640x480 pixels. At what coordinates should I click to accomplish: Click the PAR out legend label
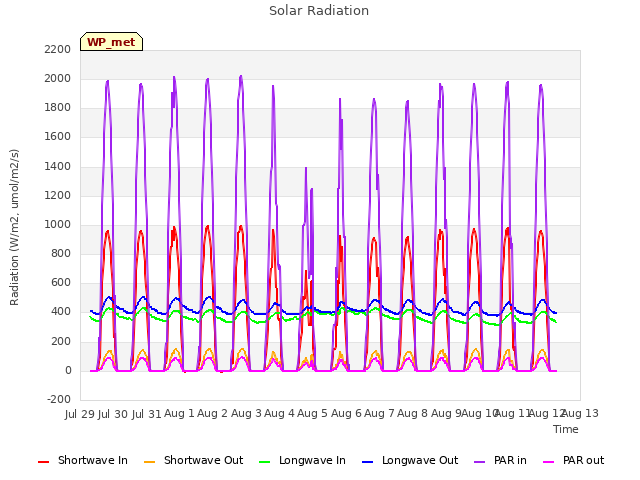583,460
